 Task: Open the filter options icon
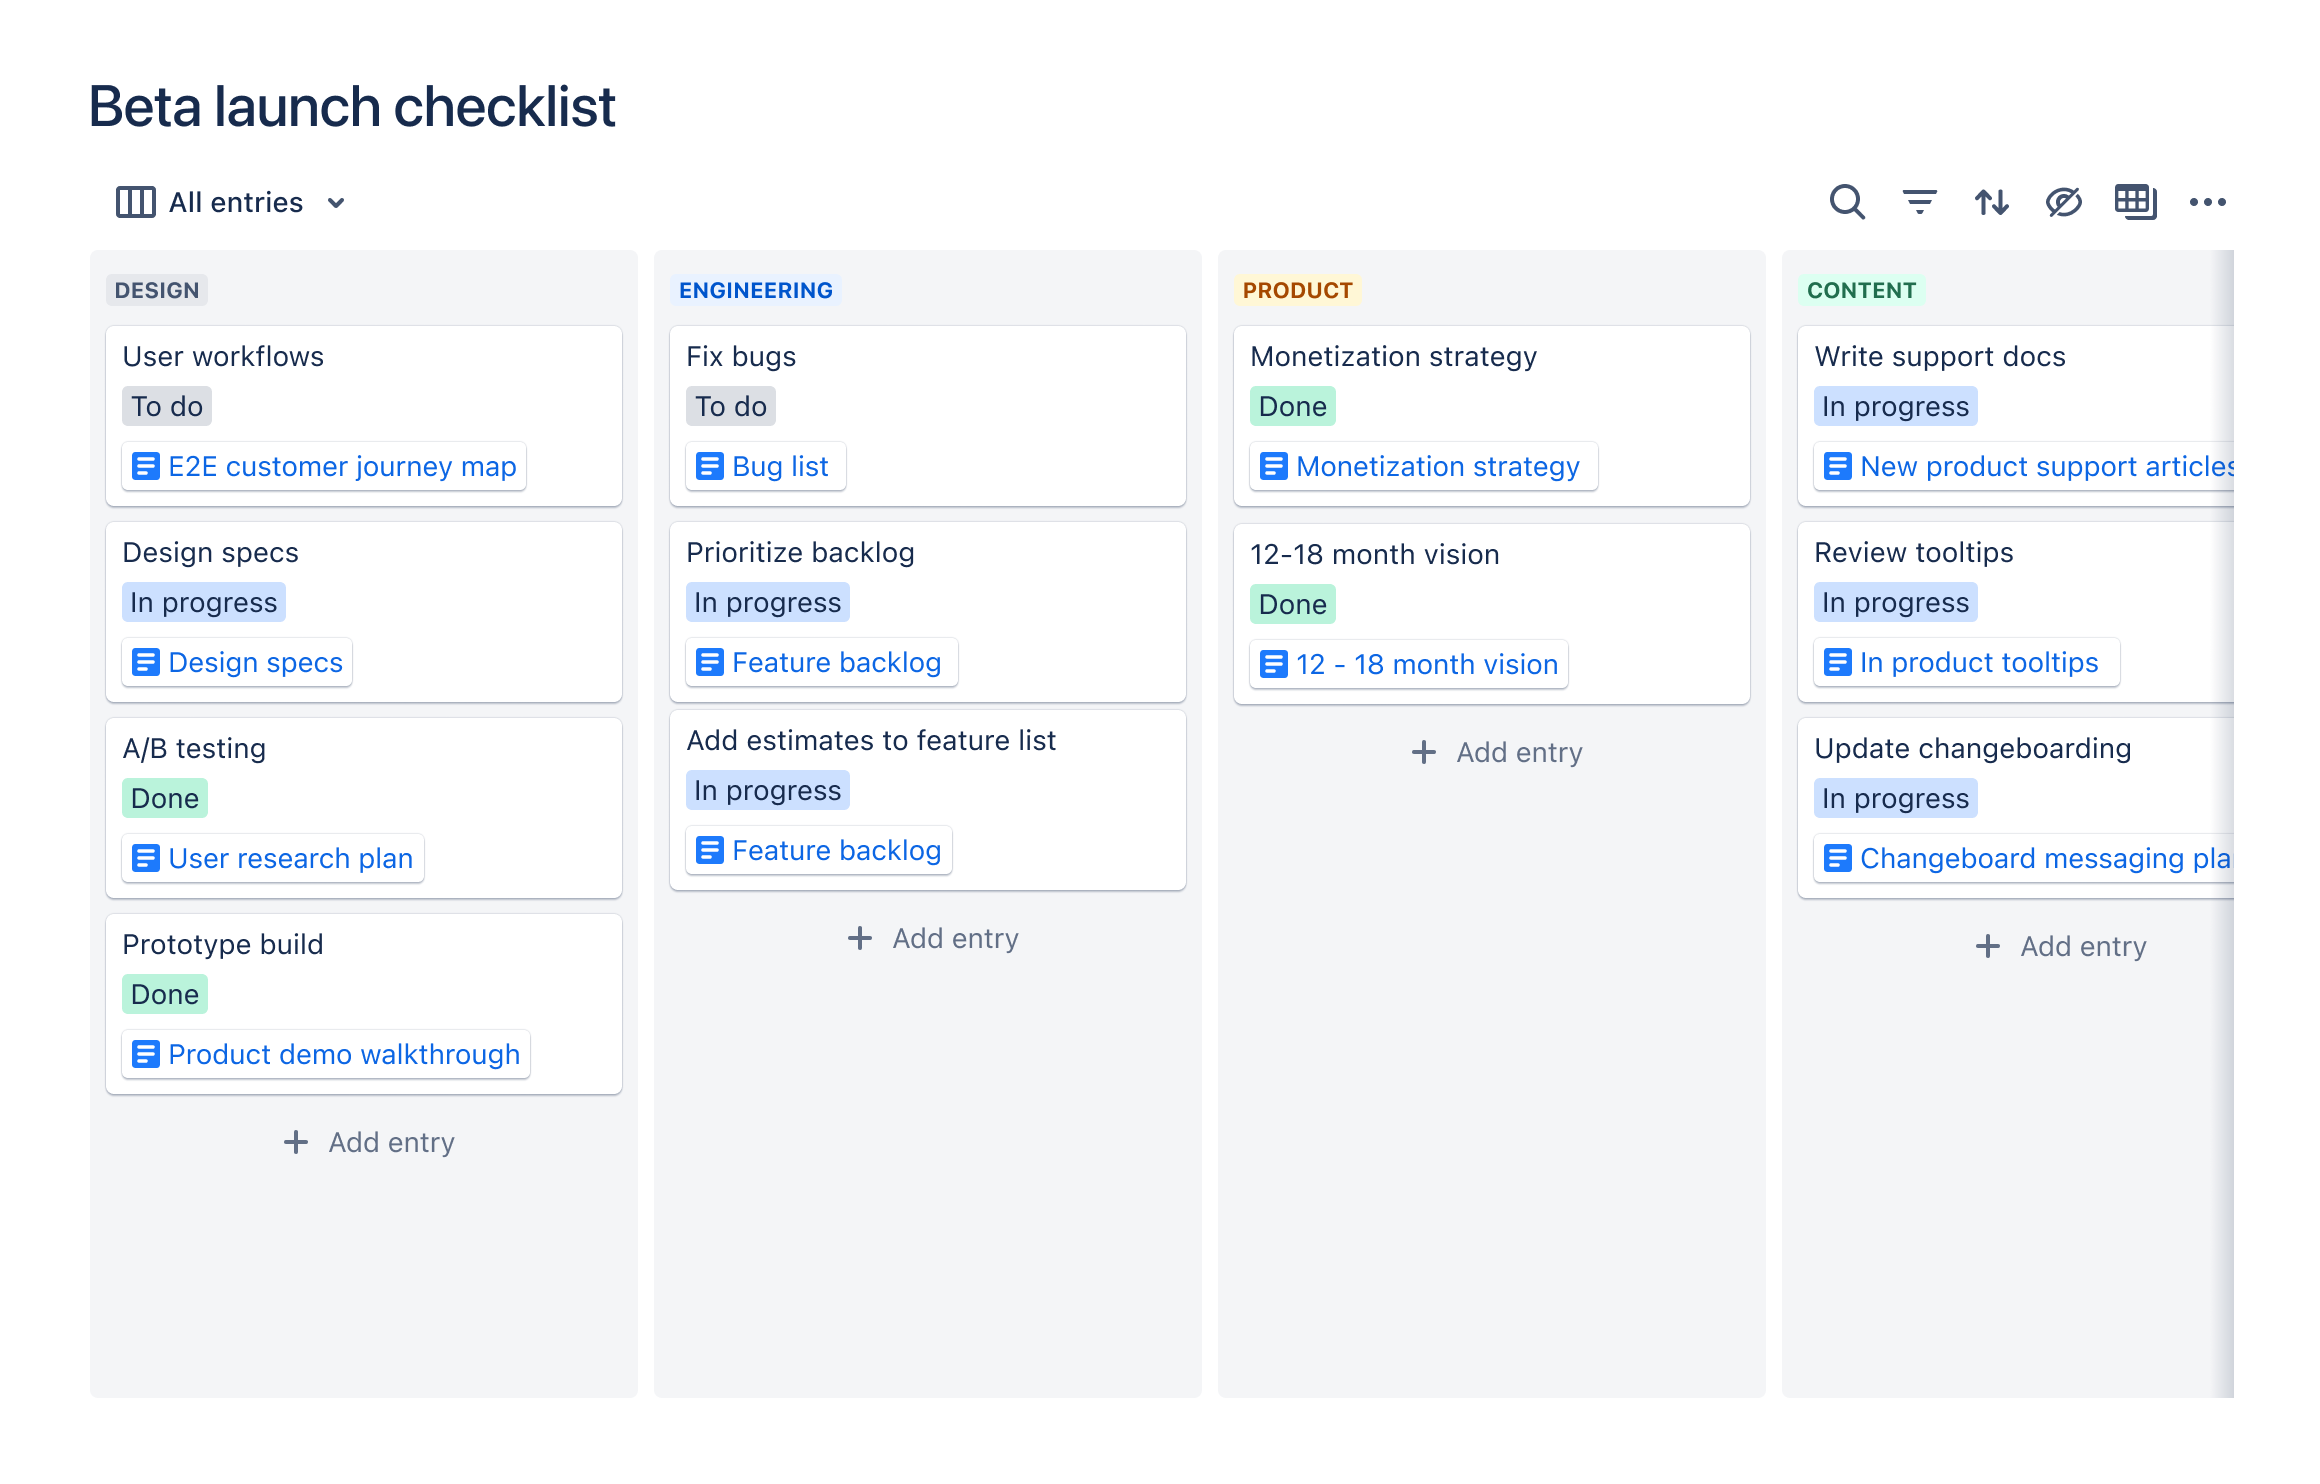(x=1919, y=202)
